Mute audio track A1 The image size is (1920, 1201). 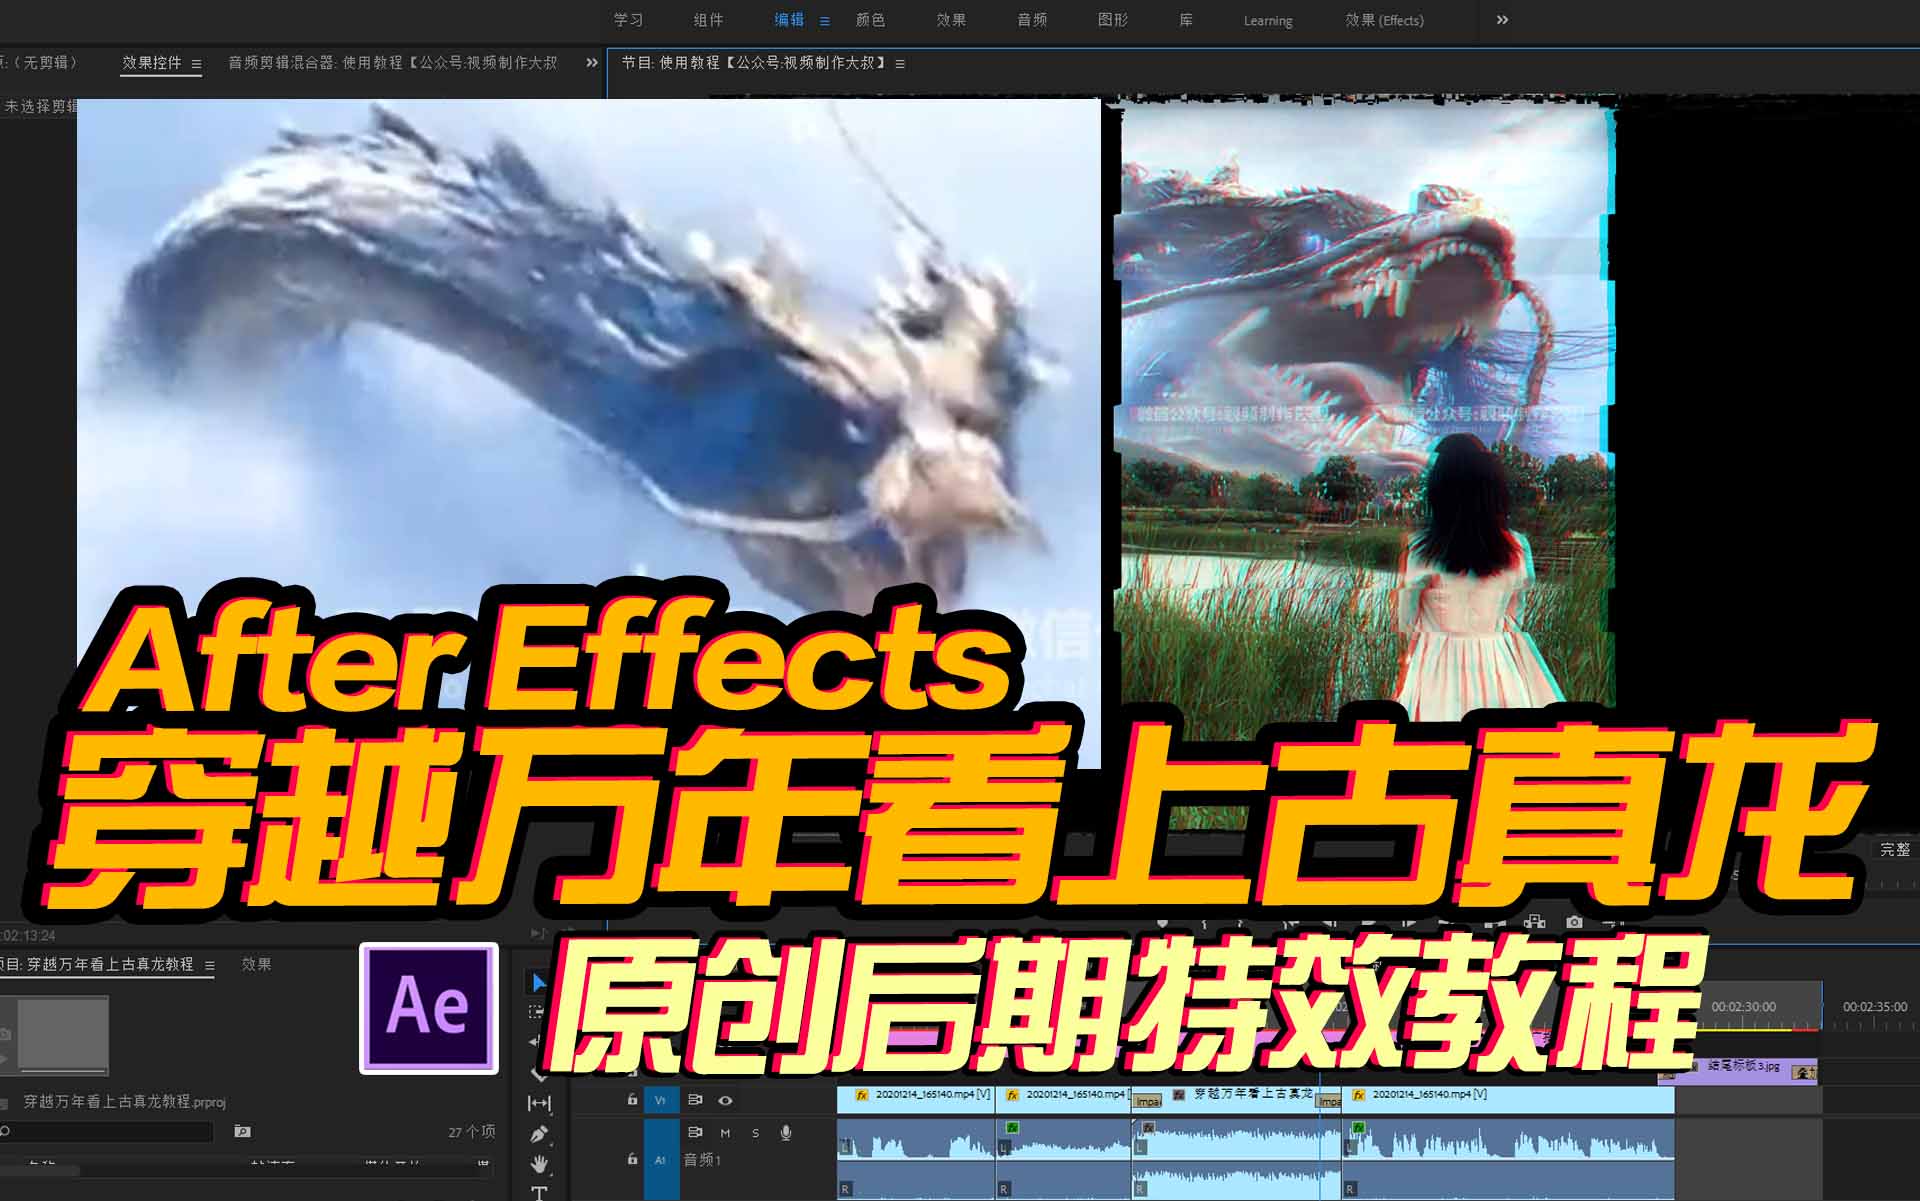(x=725, y=1133)
